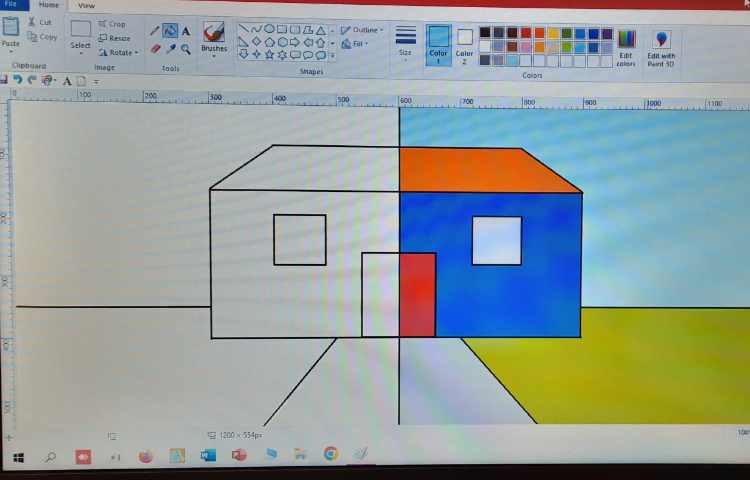Pick the Eraser tool

point(155,48)
